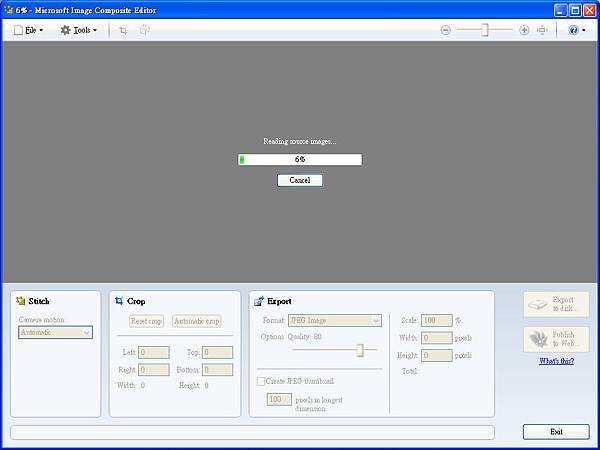This screenshot has width=600, height=450.
Task: Click Export to disk button
Action: [x=556, y=304]
